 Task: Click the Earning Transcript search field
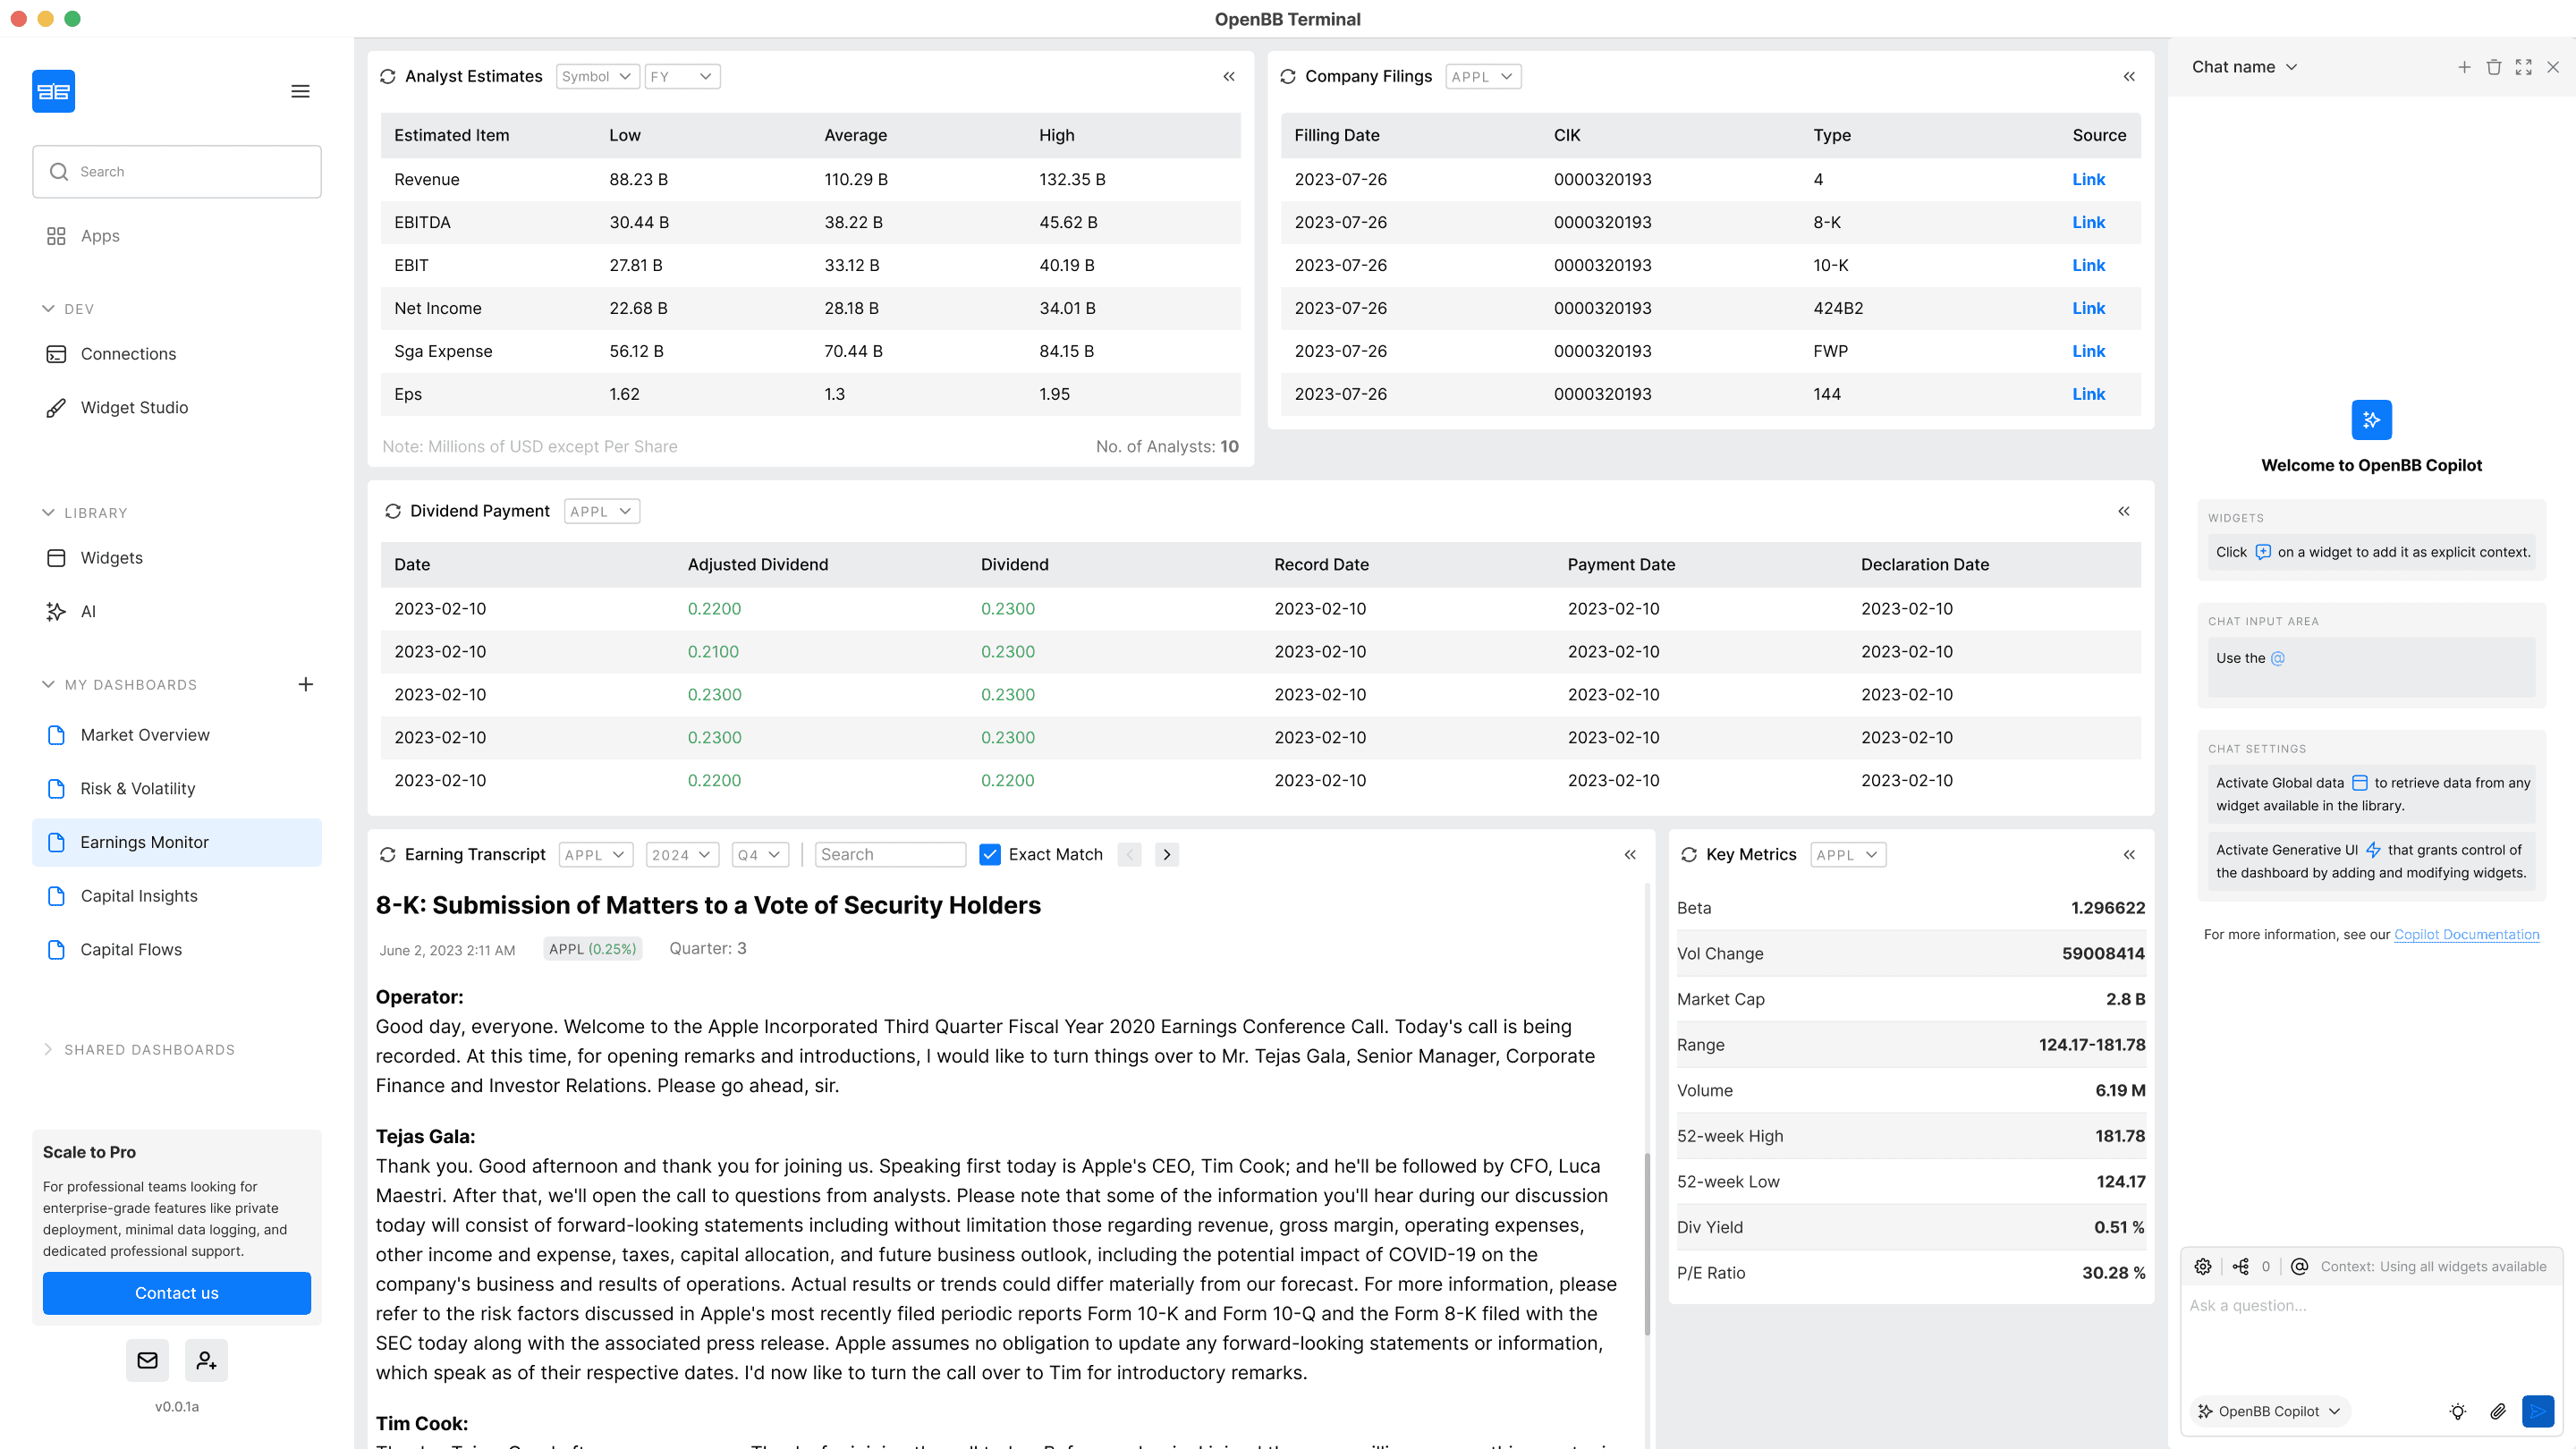[x=889, y=855]
